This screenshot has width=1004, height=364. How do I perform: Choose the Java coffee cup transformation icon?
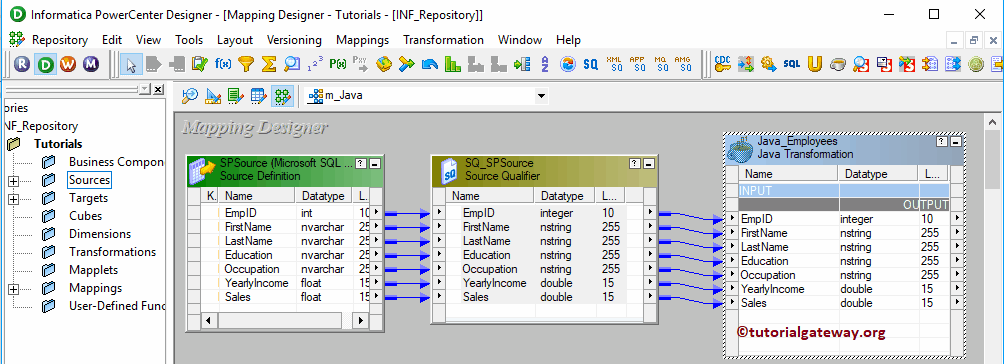click(838, 64)
